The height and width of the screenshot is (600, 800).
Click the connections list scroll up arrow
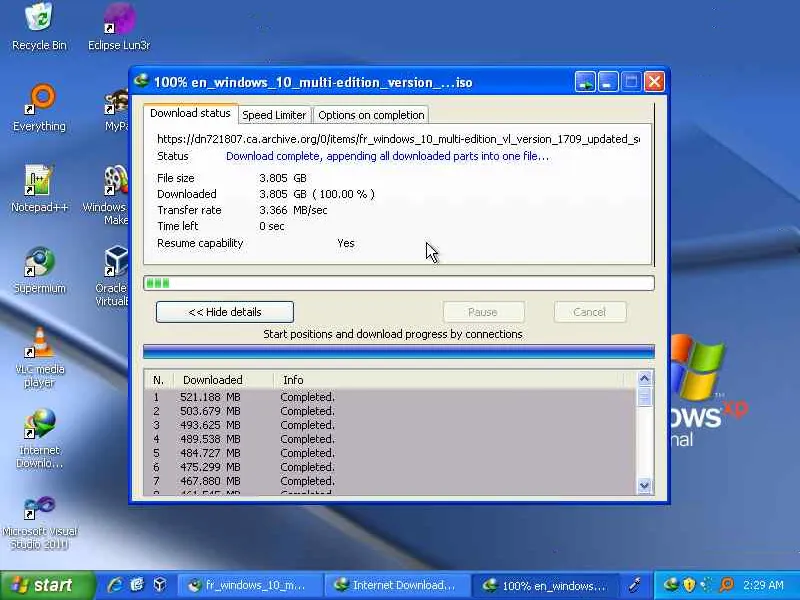click(644, 378)
